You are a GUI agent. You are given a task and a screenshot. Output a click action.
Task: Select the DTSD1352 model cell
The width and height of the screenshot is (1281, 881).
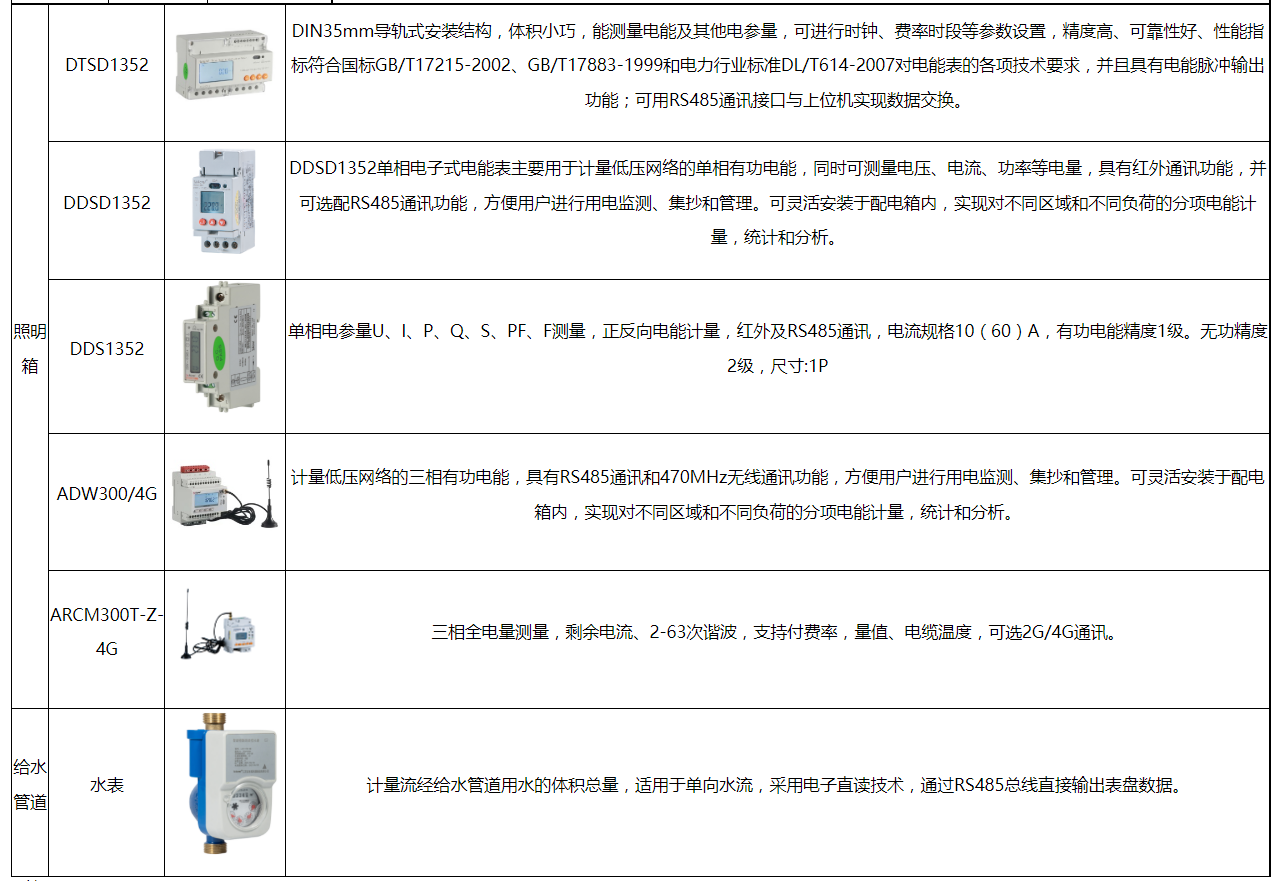coord(107,72)
